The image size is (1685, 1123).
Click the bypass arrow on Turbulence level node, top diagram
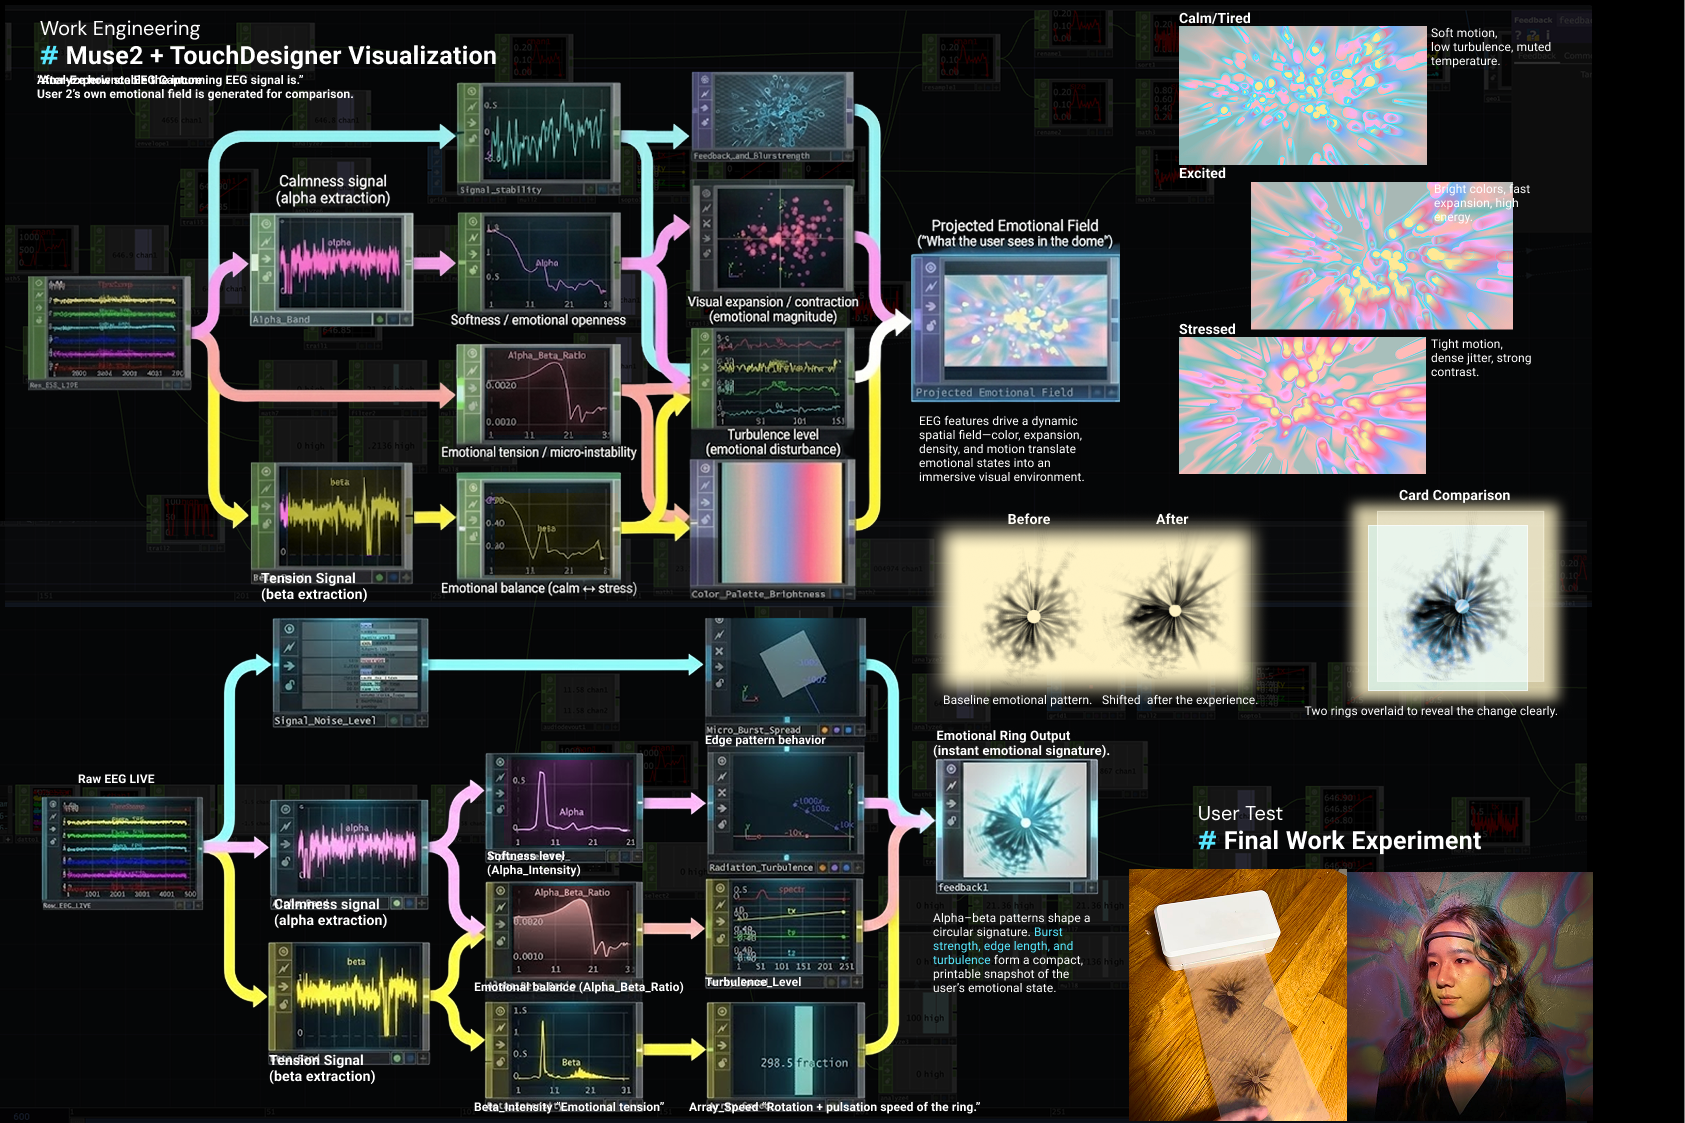click(x=705, y=368)
